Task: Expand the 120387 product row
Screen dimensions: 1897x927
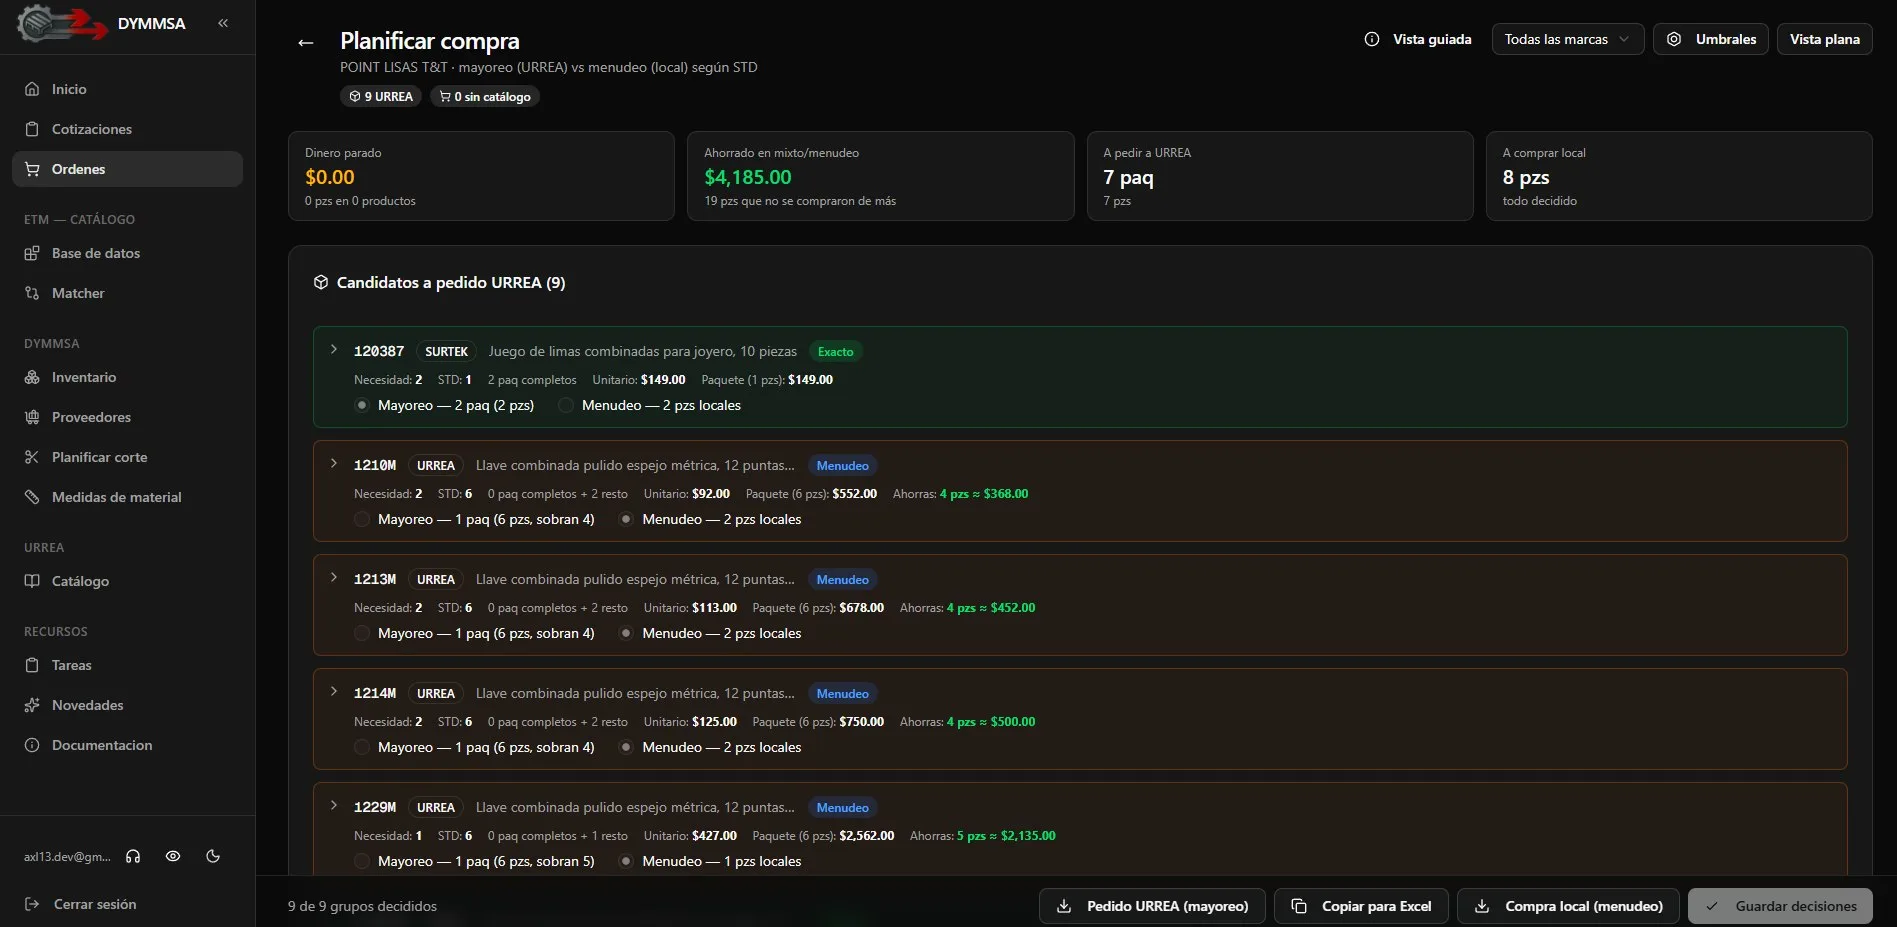Action: pos(334,349)
